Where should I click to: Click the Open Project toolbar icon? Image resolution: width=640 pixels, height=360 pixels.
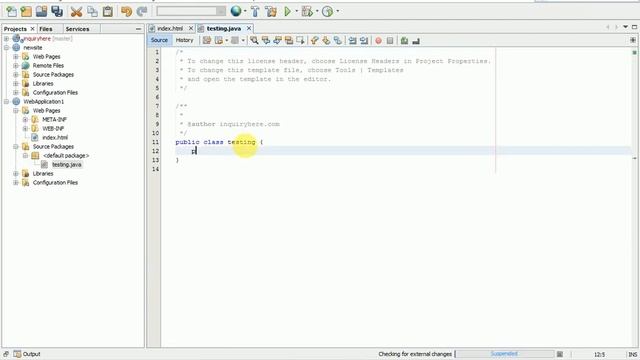41,11
